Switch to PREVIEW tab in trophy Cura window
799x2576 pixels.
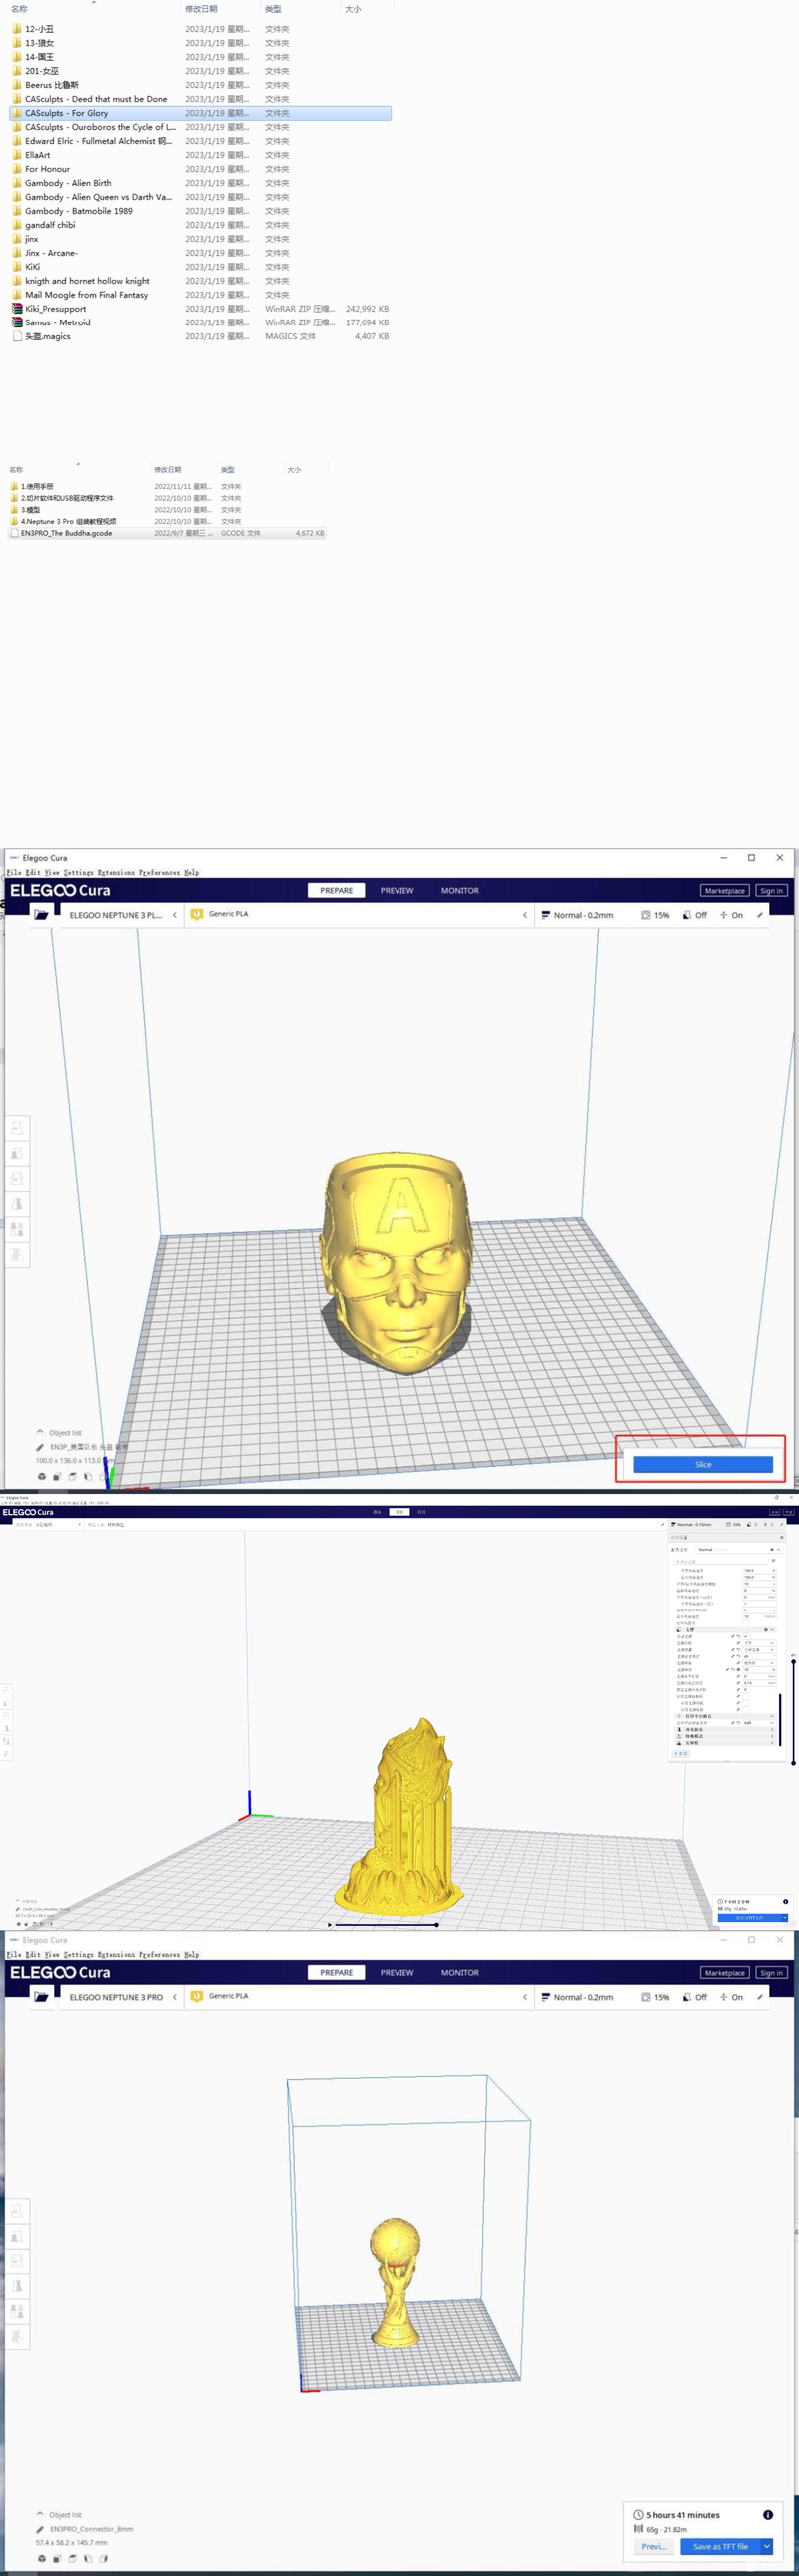(397, 1972)
